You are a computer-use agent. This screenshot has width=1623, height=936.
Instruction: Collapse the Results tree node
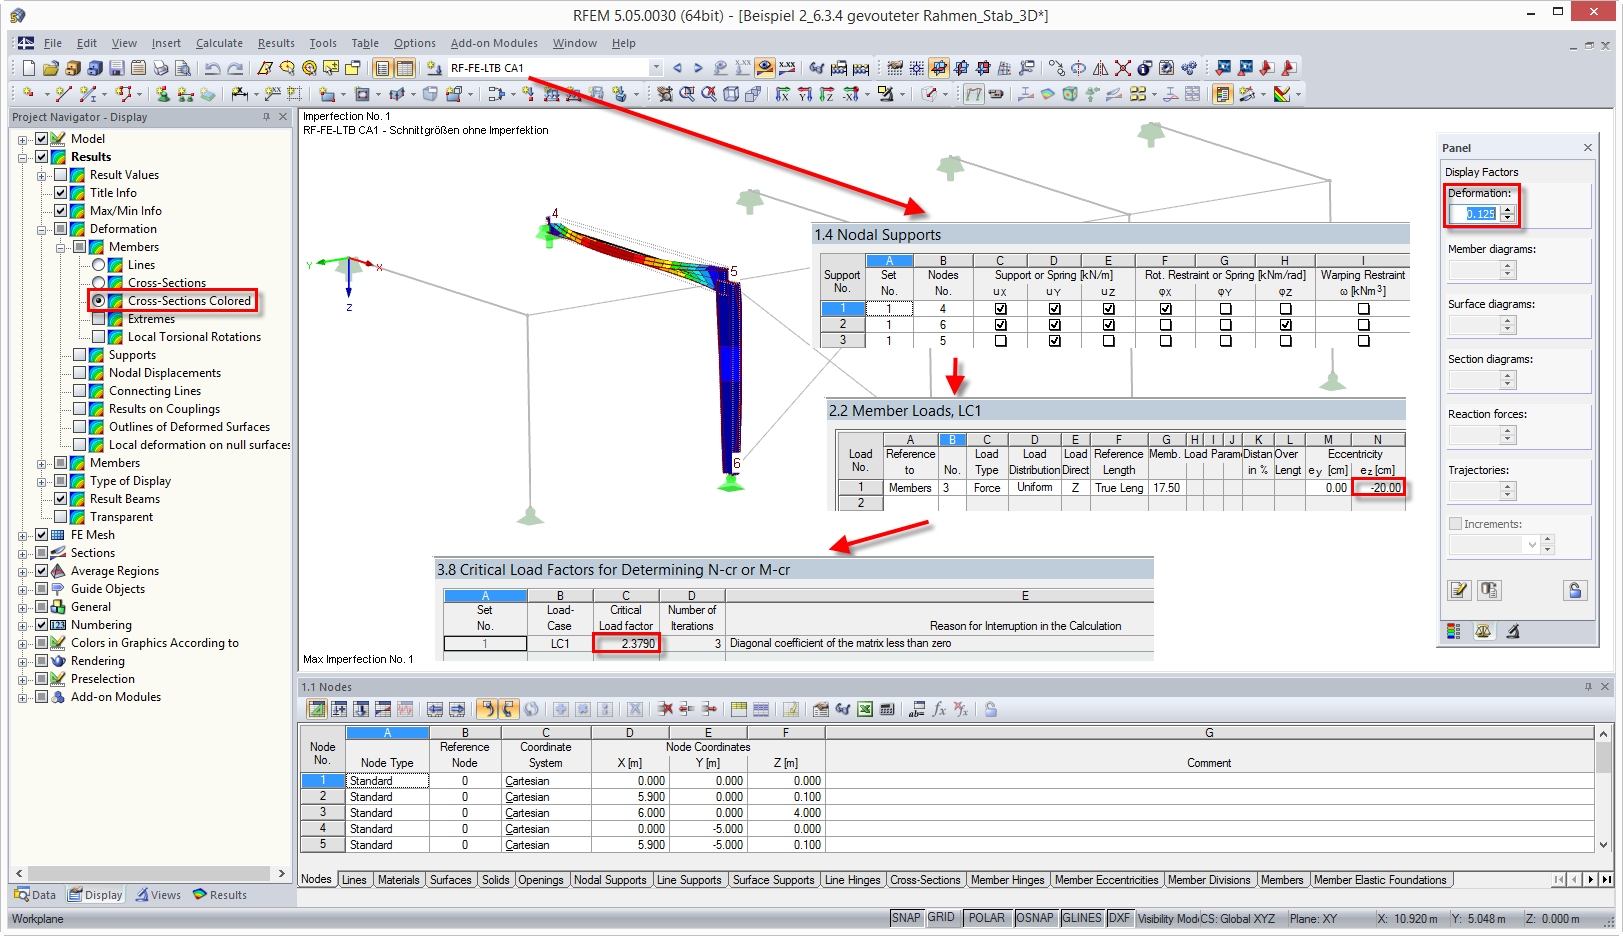point(23,157)
